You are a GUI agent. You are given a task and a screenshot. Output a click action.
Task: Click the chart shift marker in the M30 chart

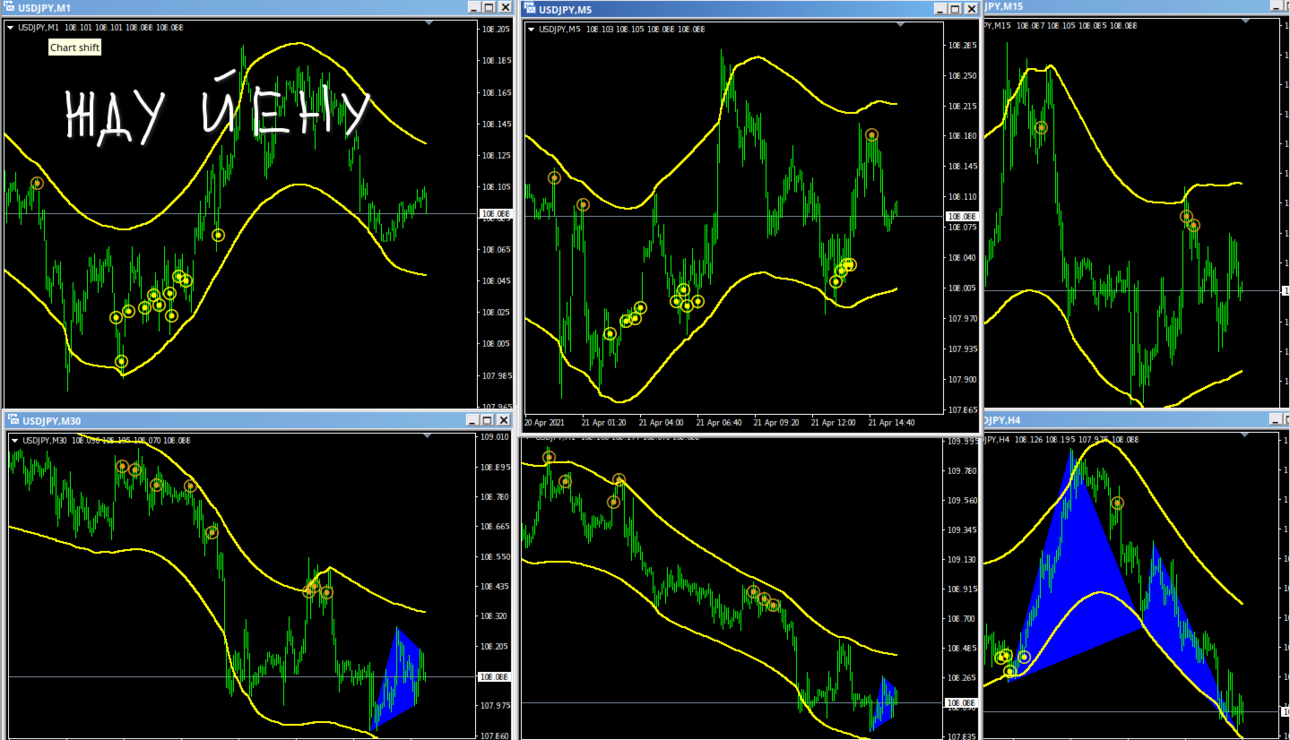coord(428,436)
